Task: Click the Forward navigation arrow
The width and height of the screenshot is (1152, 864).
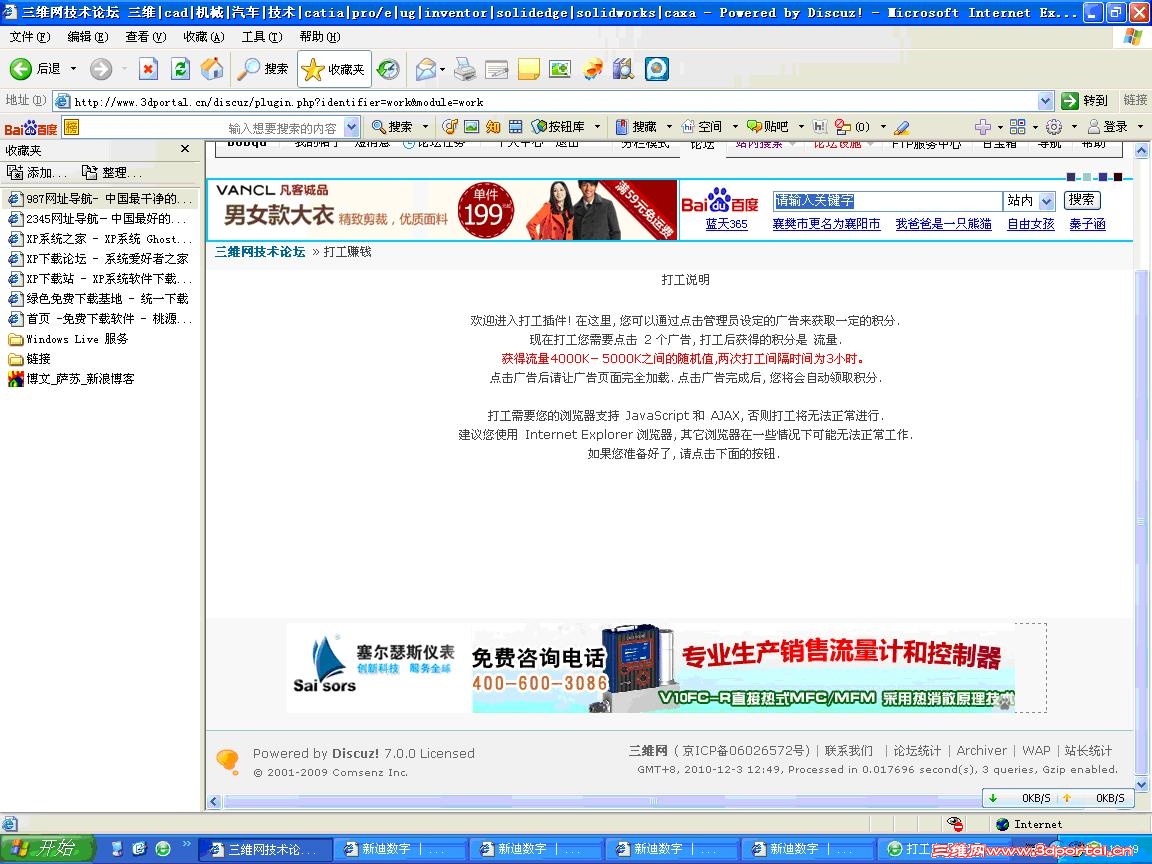Action: click(x=101, y=69)
